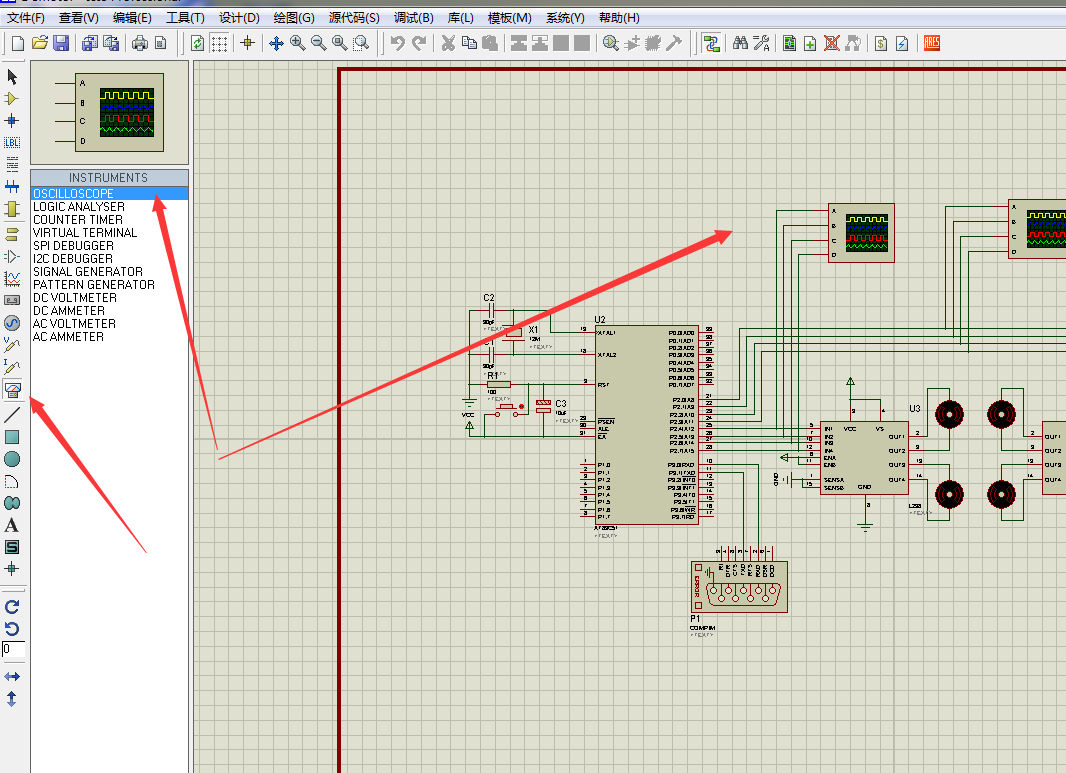1066x773 pixels.
Task: Open the ARES PCB layout icon
Action: (932, 43)
